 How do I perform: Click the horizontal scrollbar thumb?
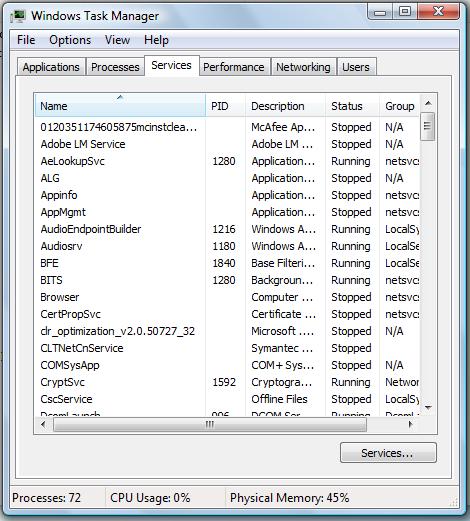coord(210,424)
